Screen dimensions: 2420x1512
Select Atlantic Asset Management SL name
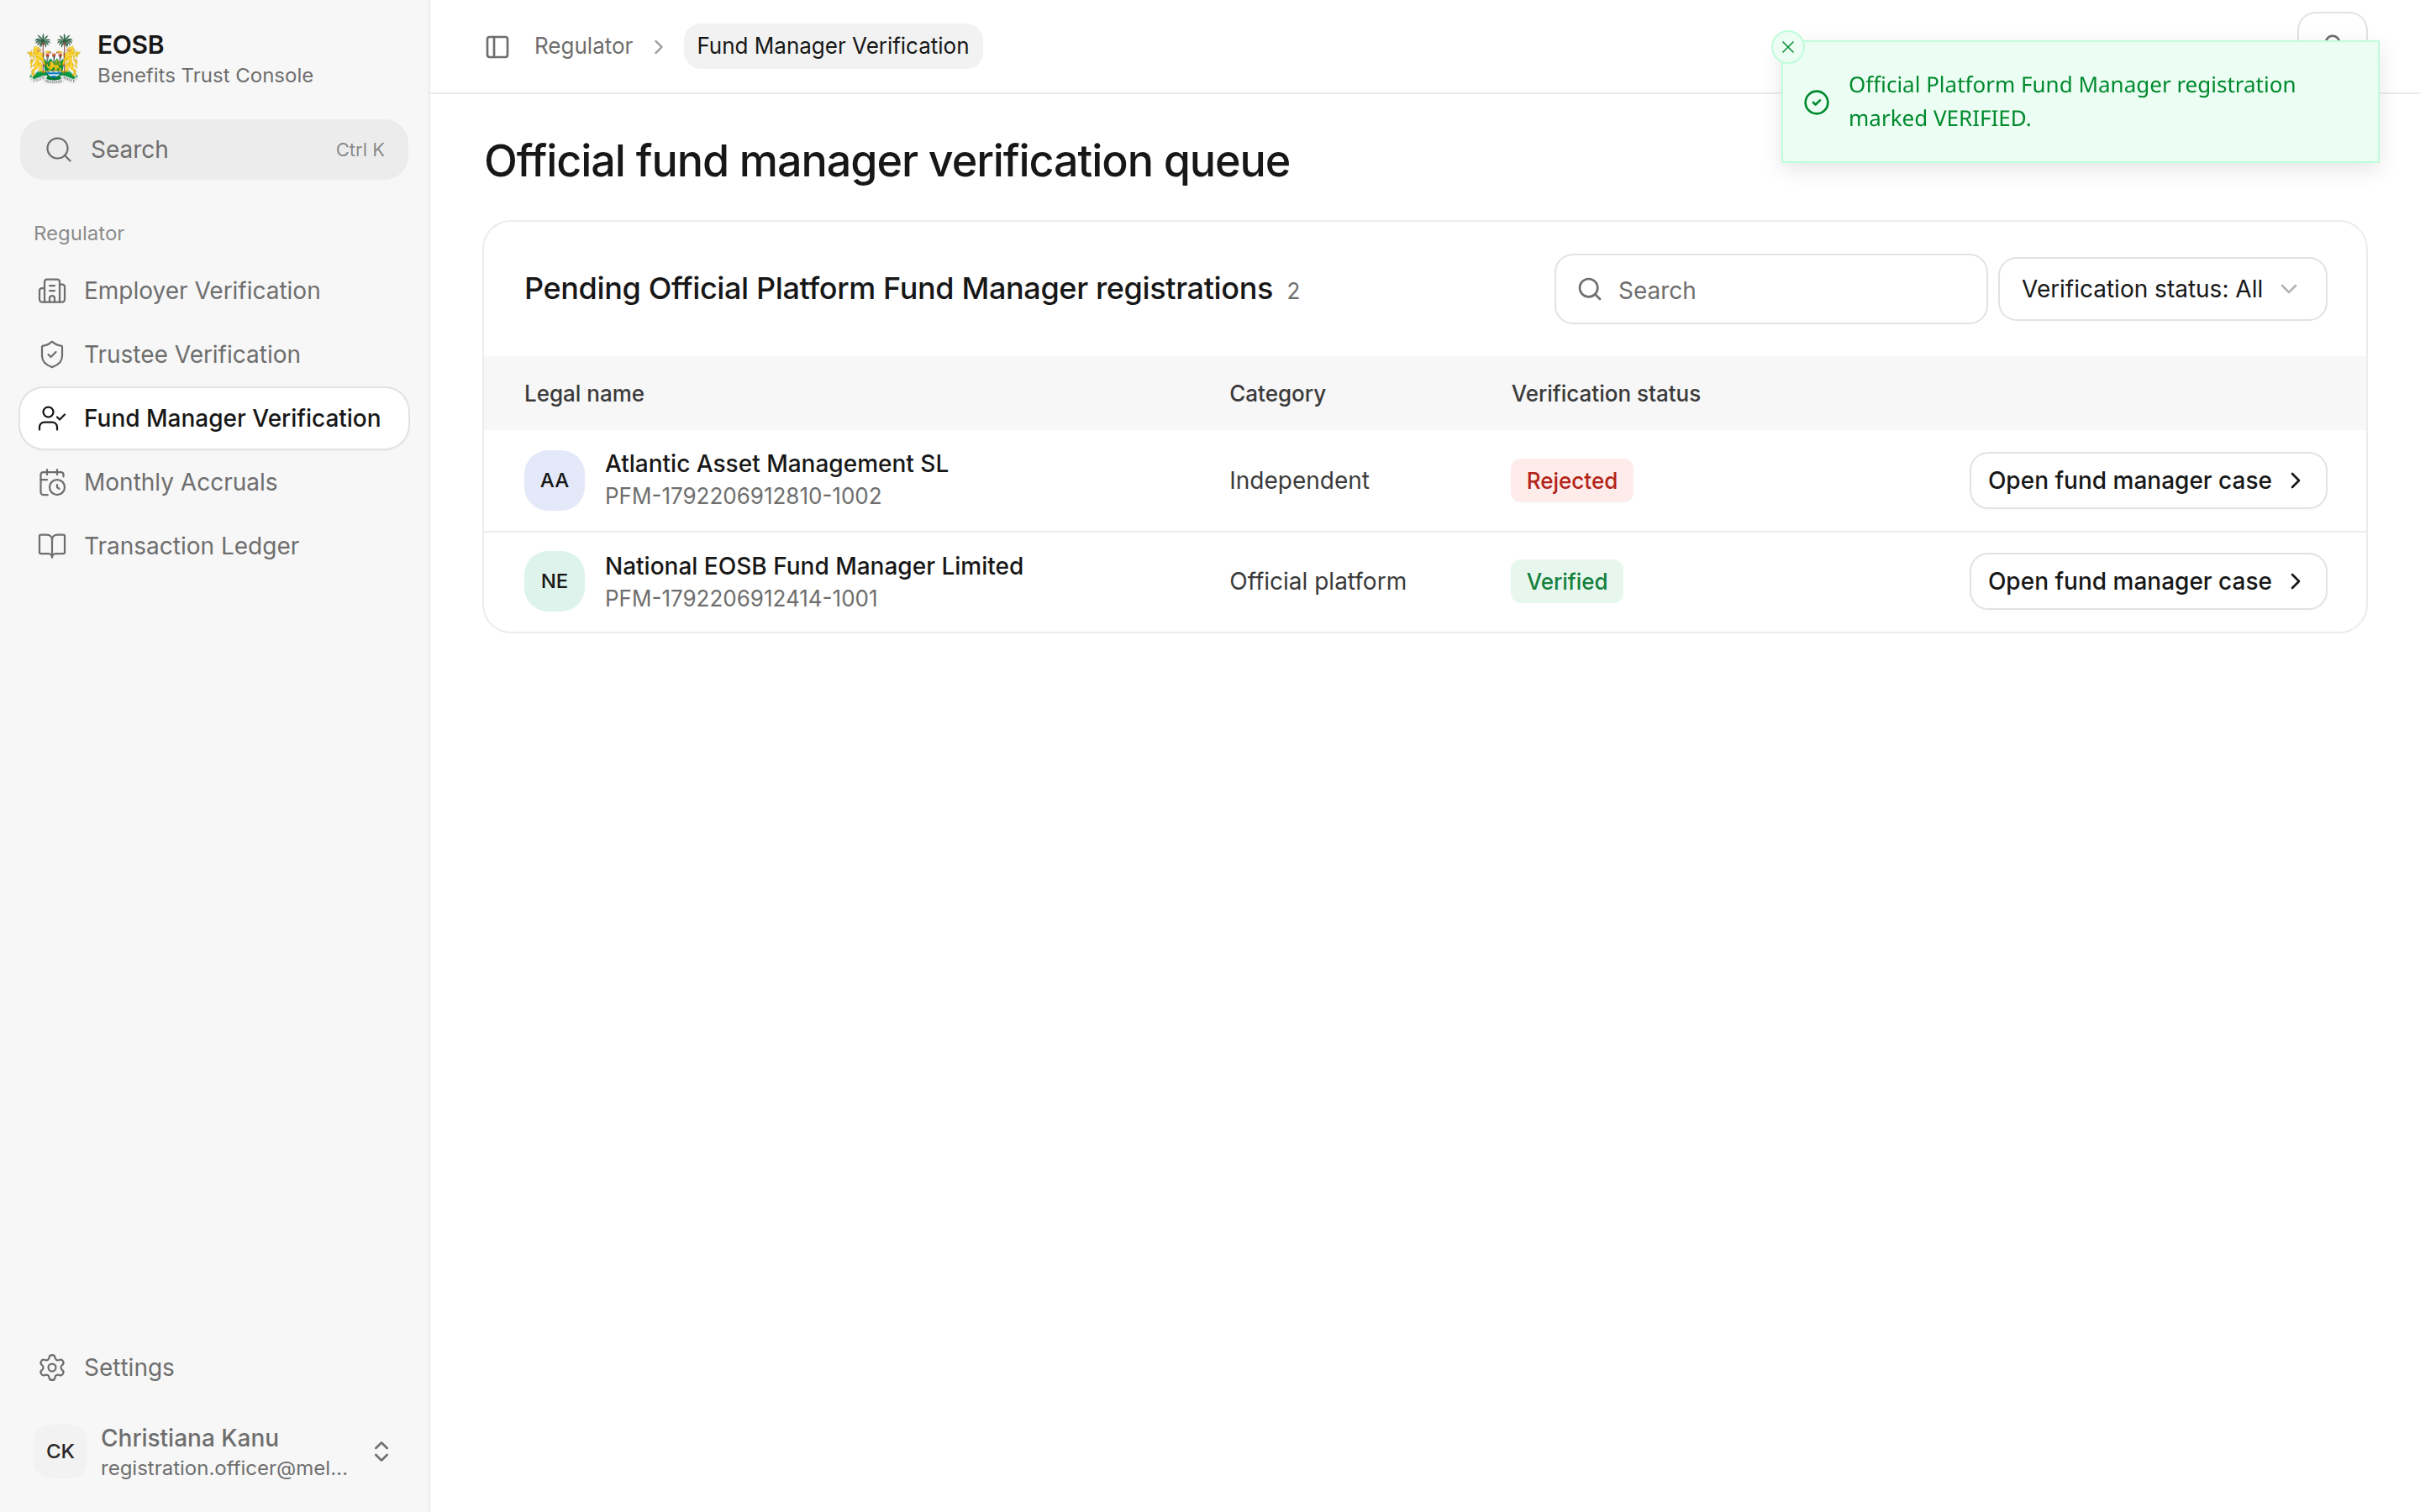tap(776, 464)
